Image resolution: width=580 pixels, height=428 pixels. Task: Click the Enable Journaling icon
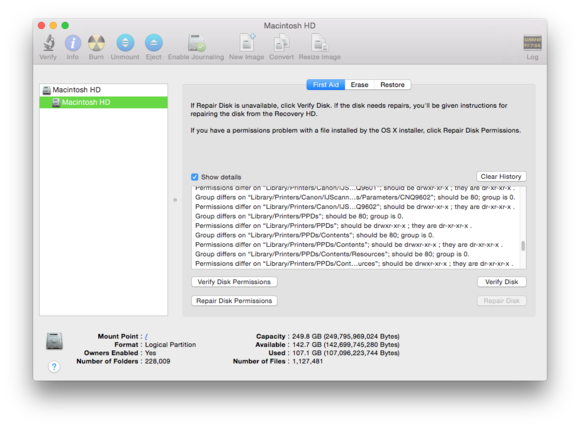pos(196,43)
